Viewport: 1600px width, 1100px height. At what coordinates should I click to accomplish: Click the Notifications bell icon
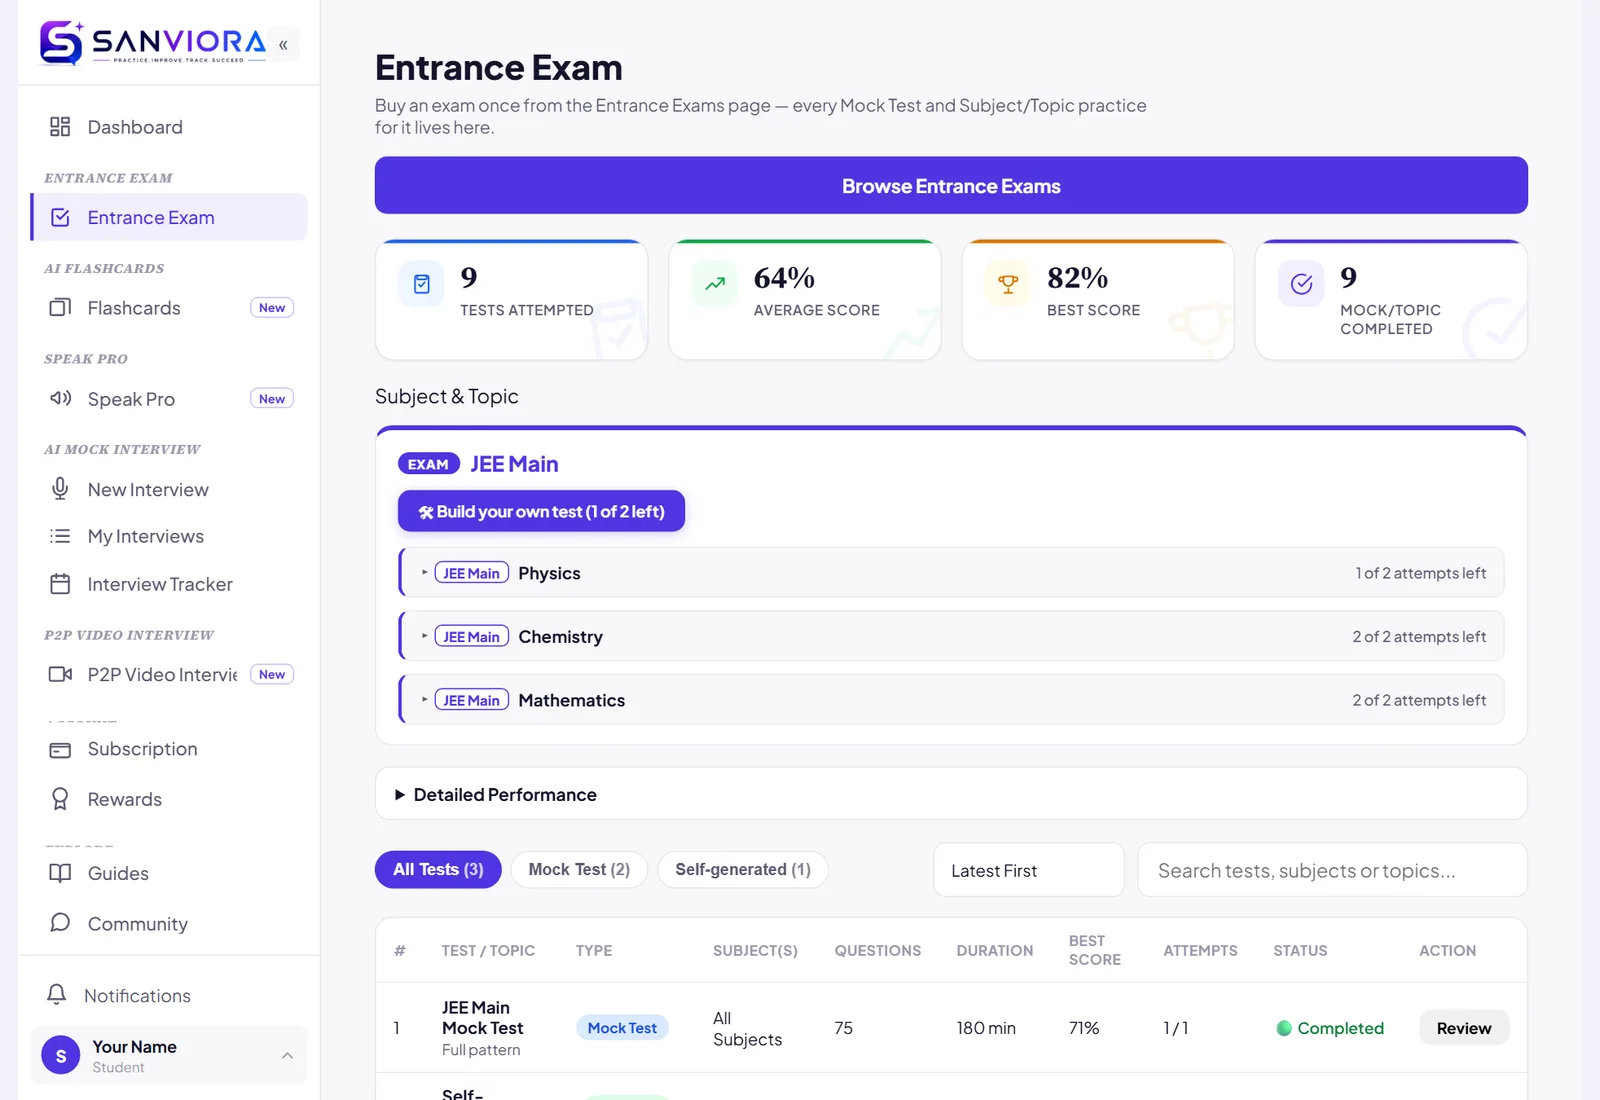click(57, 995)
